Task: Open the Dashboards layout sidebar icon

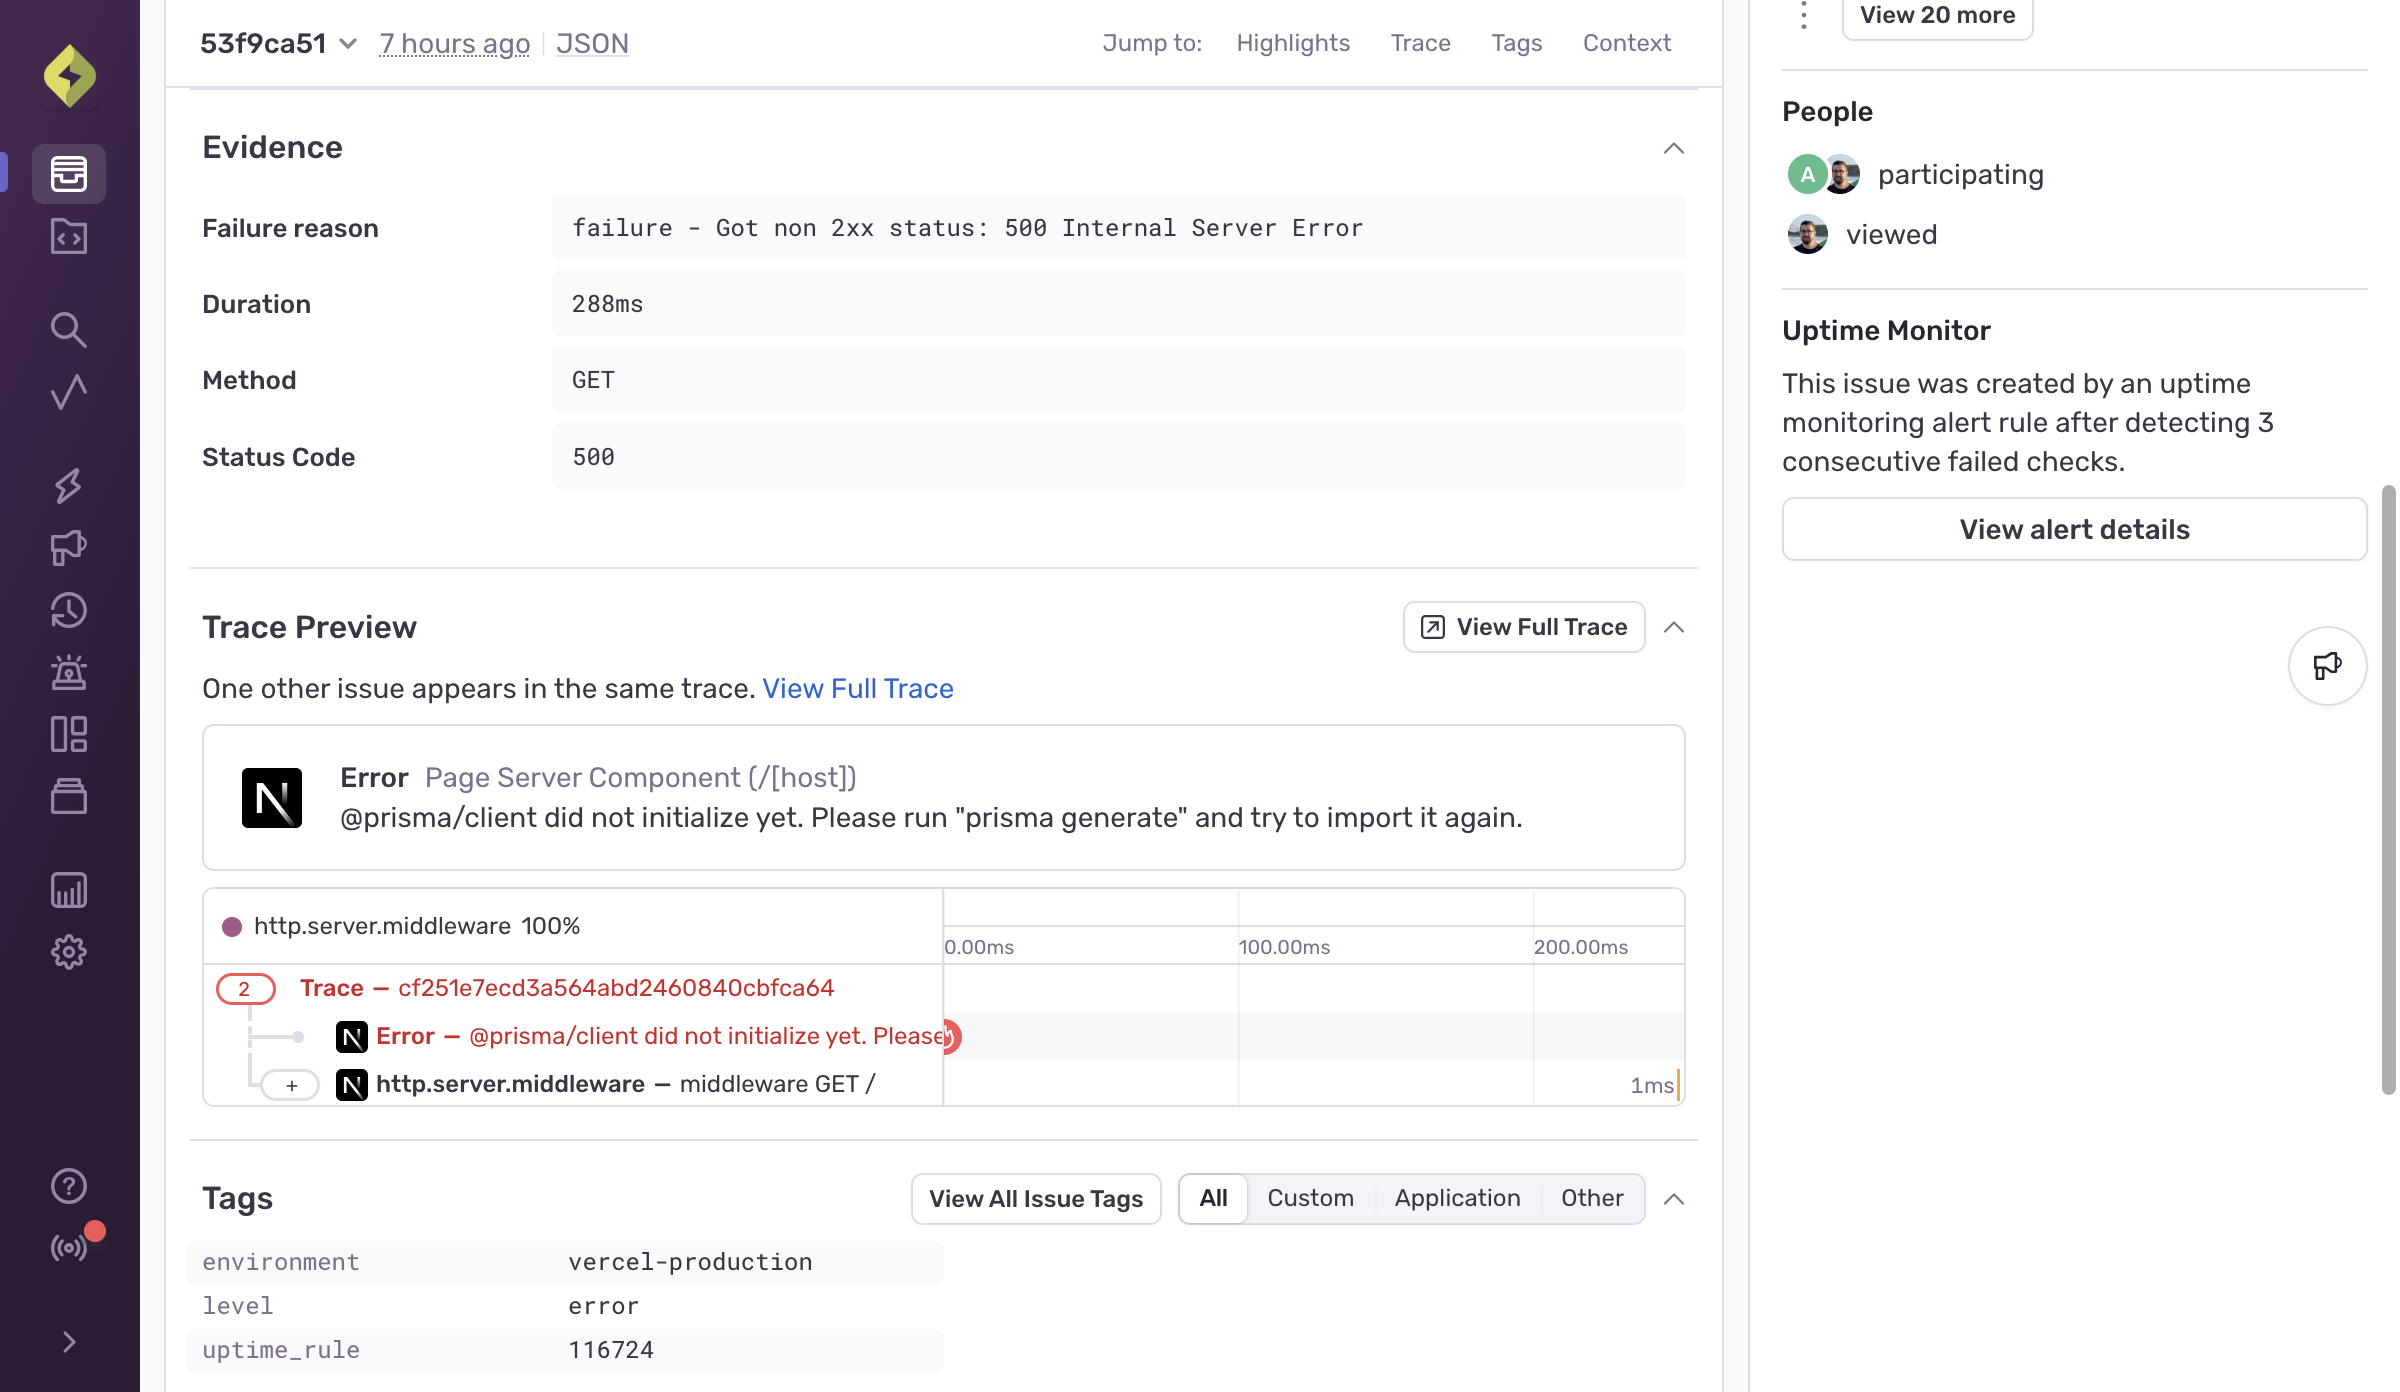Action: click(69, 734)
